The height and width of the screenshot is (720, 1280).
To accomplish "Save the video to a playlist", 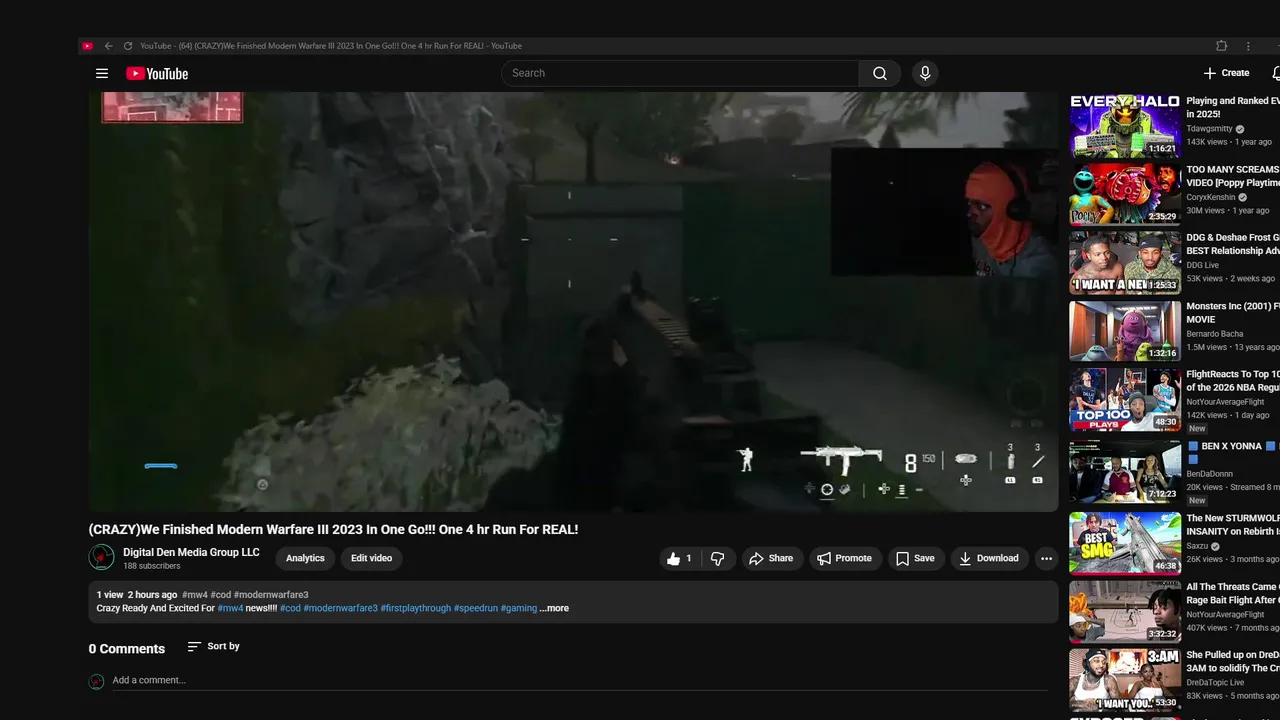I will click(x=915, y=558).
